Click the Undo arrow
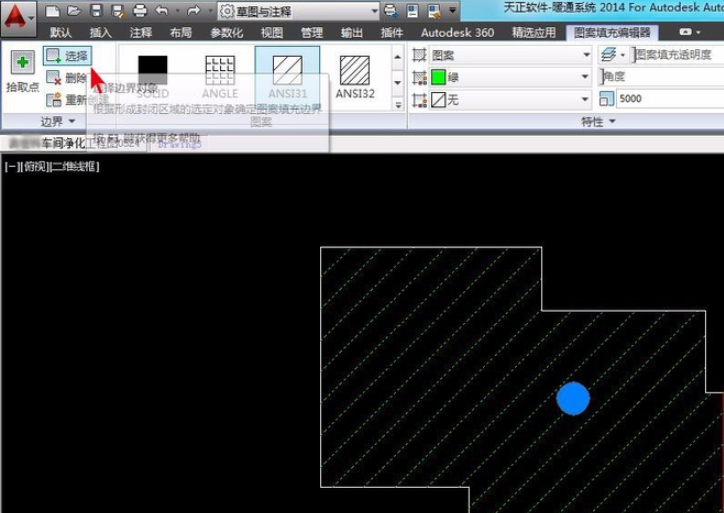Image resolution: width=724 pixels, height=513 pixels. 161,11
